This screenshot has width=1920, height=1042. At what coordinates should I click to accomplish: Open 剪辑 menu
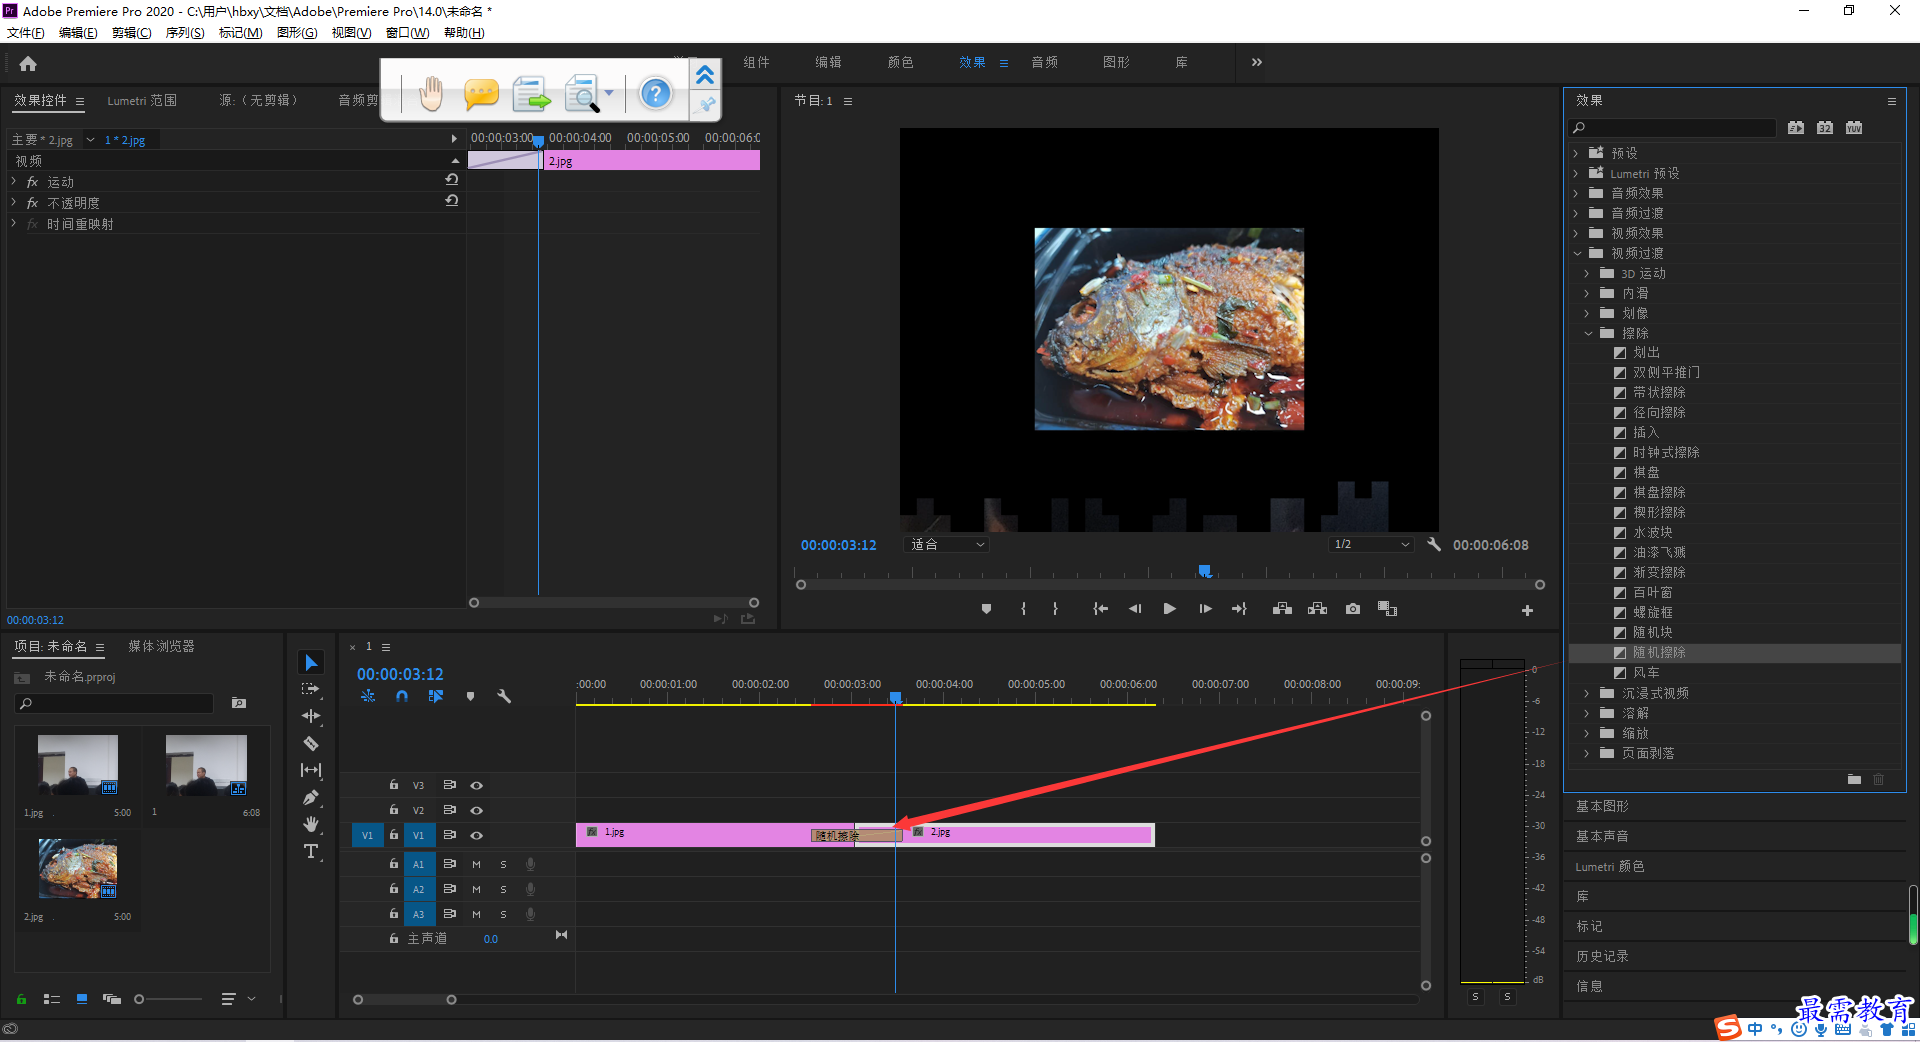pyautogui.click(x=131, y=32)
